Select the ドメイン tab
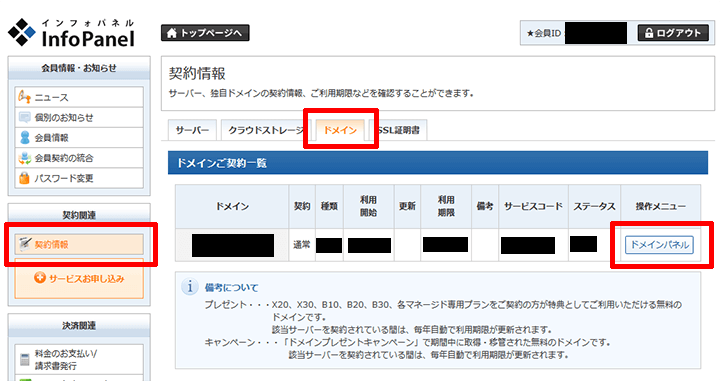Screen dimensions: 720x381 [340, 130]
